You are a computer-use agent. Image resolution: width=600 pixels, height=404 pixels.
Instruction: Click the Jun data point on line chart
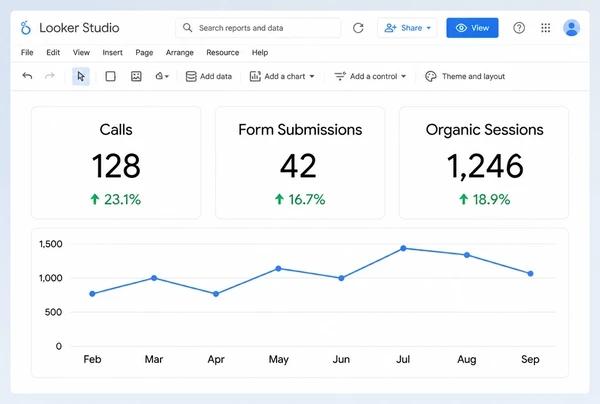point(341,278)
